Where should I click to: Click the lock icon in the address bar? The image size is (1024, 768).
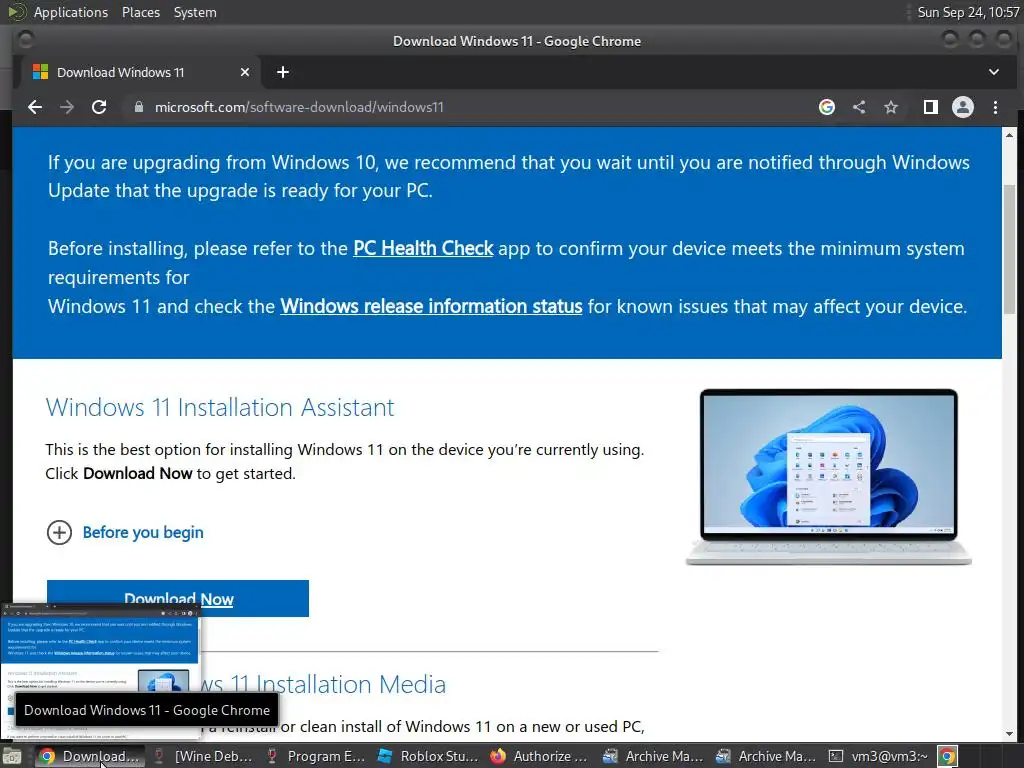[x=138, y=107]
